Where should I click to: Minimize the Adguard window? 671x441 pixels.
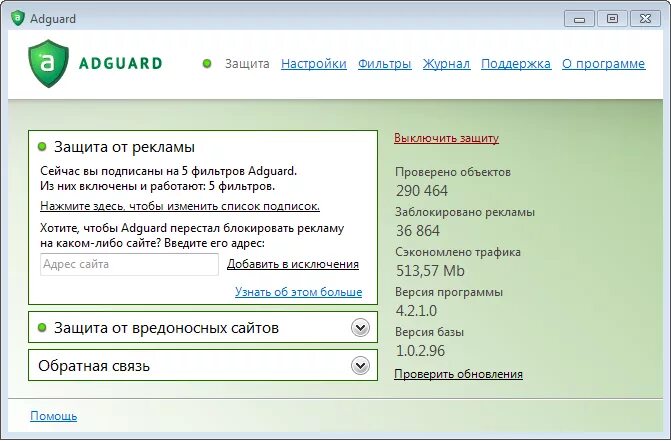[x=579, y=19]
